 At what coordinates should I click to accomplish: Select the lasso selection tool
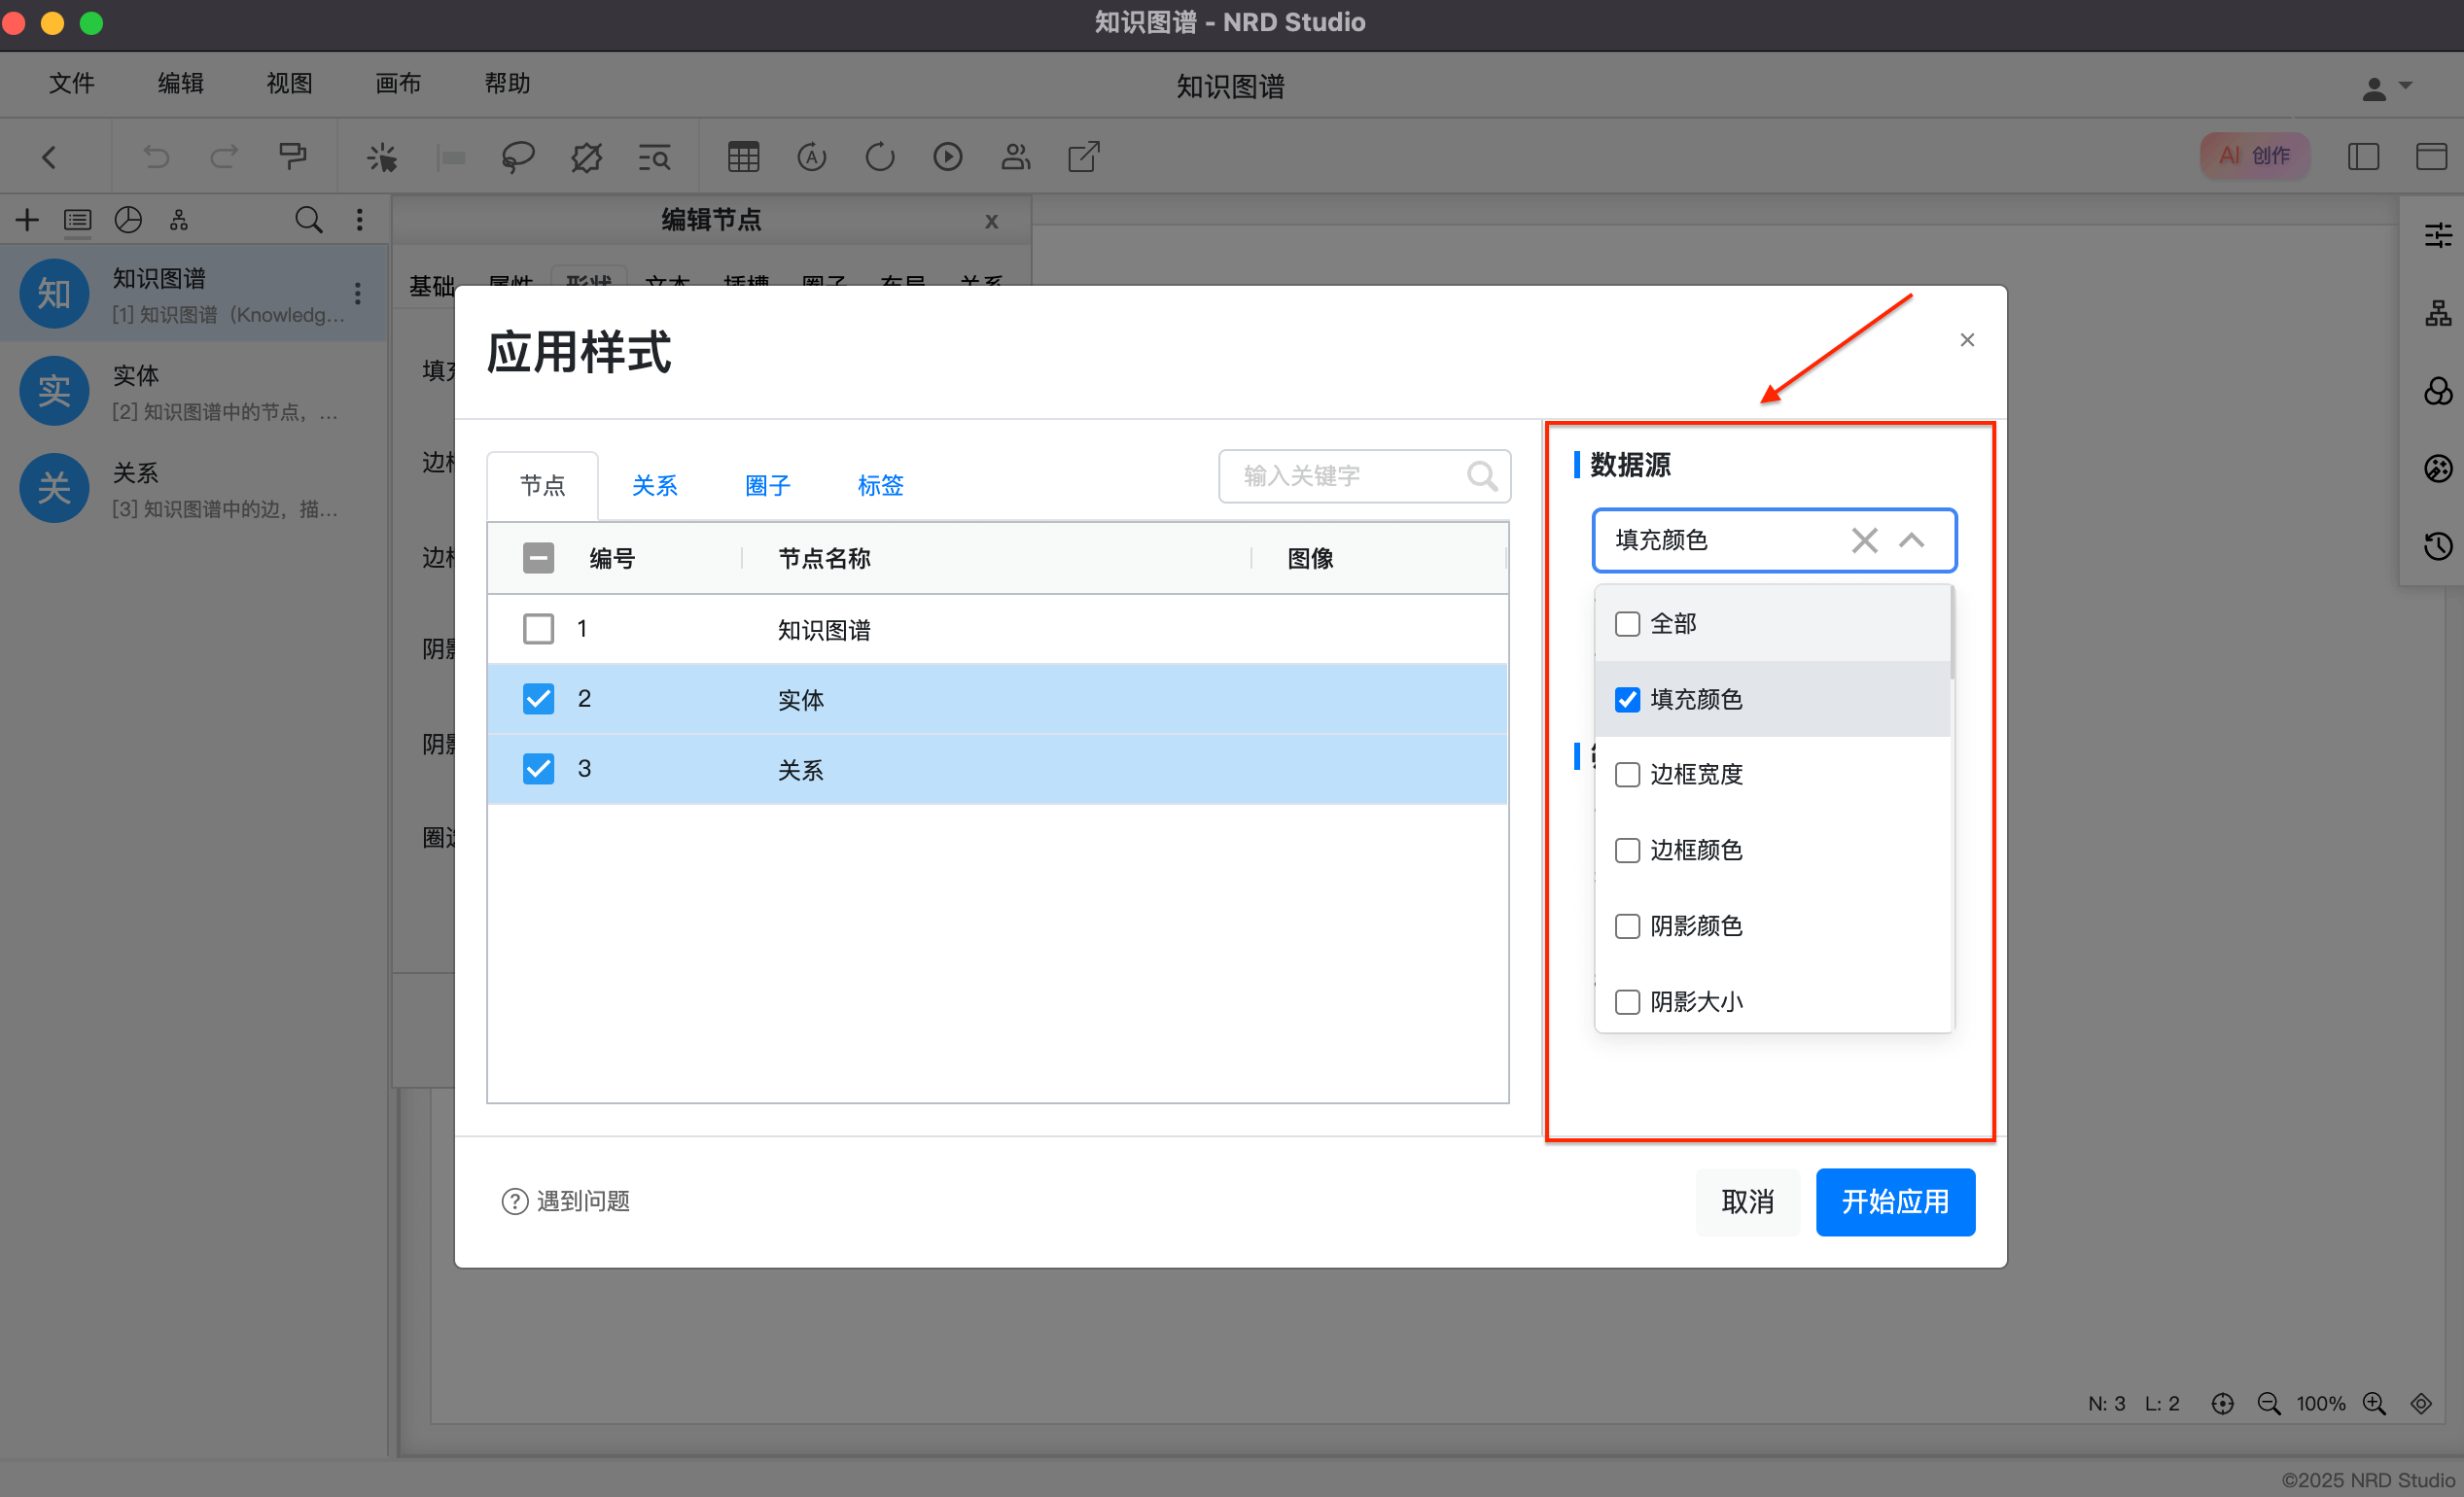tap(518, 157)
